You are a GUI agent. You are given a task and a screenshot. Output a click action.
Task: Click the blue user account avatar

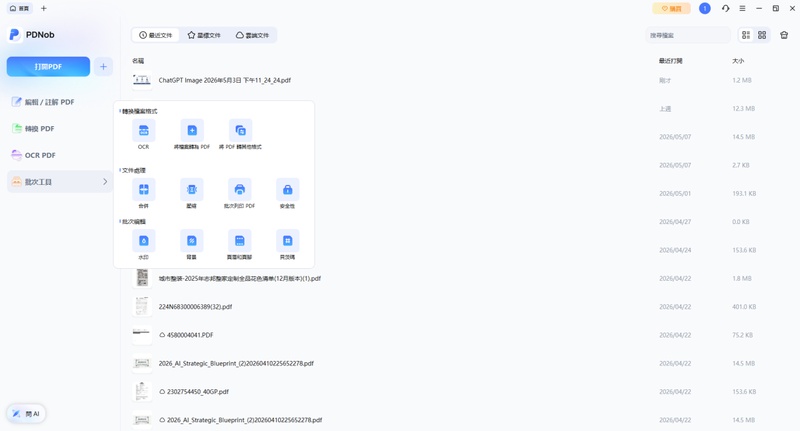[x=705, y=8]
